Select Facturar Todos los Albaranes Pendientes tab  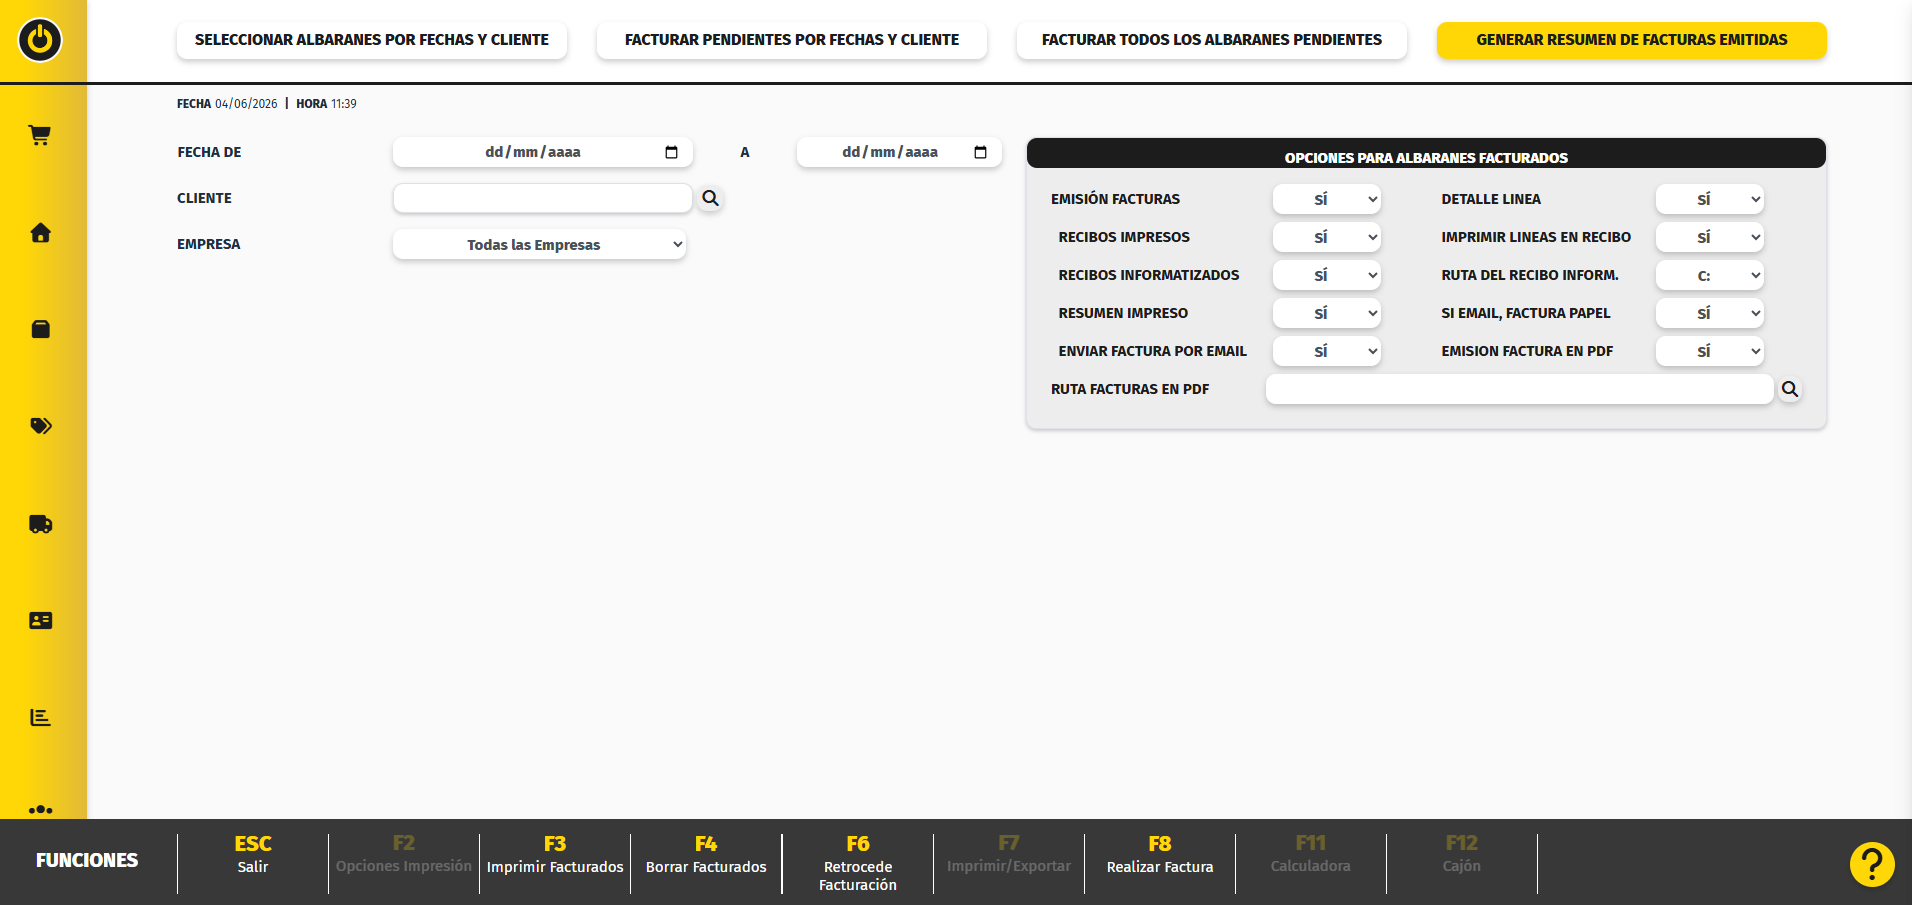(x=1212, y=40)
